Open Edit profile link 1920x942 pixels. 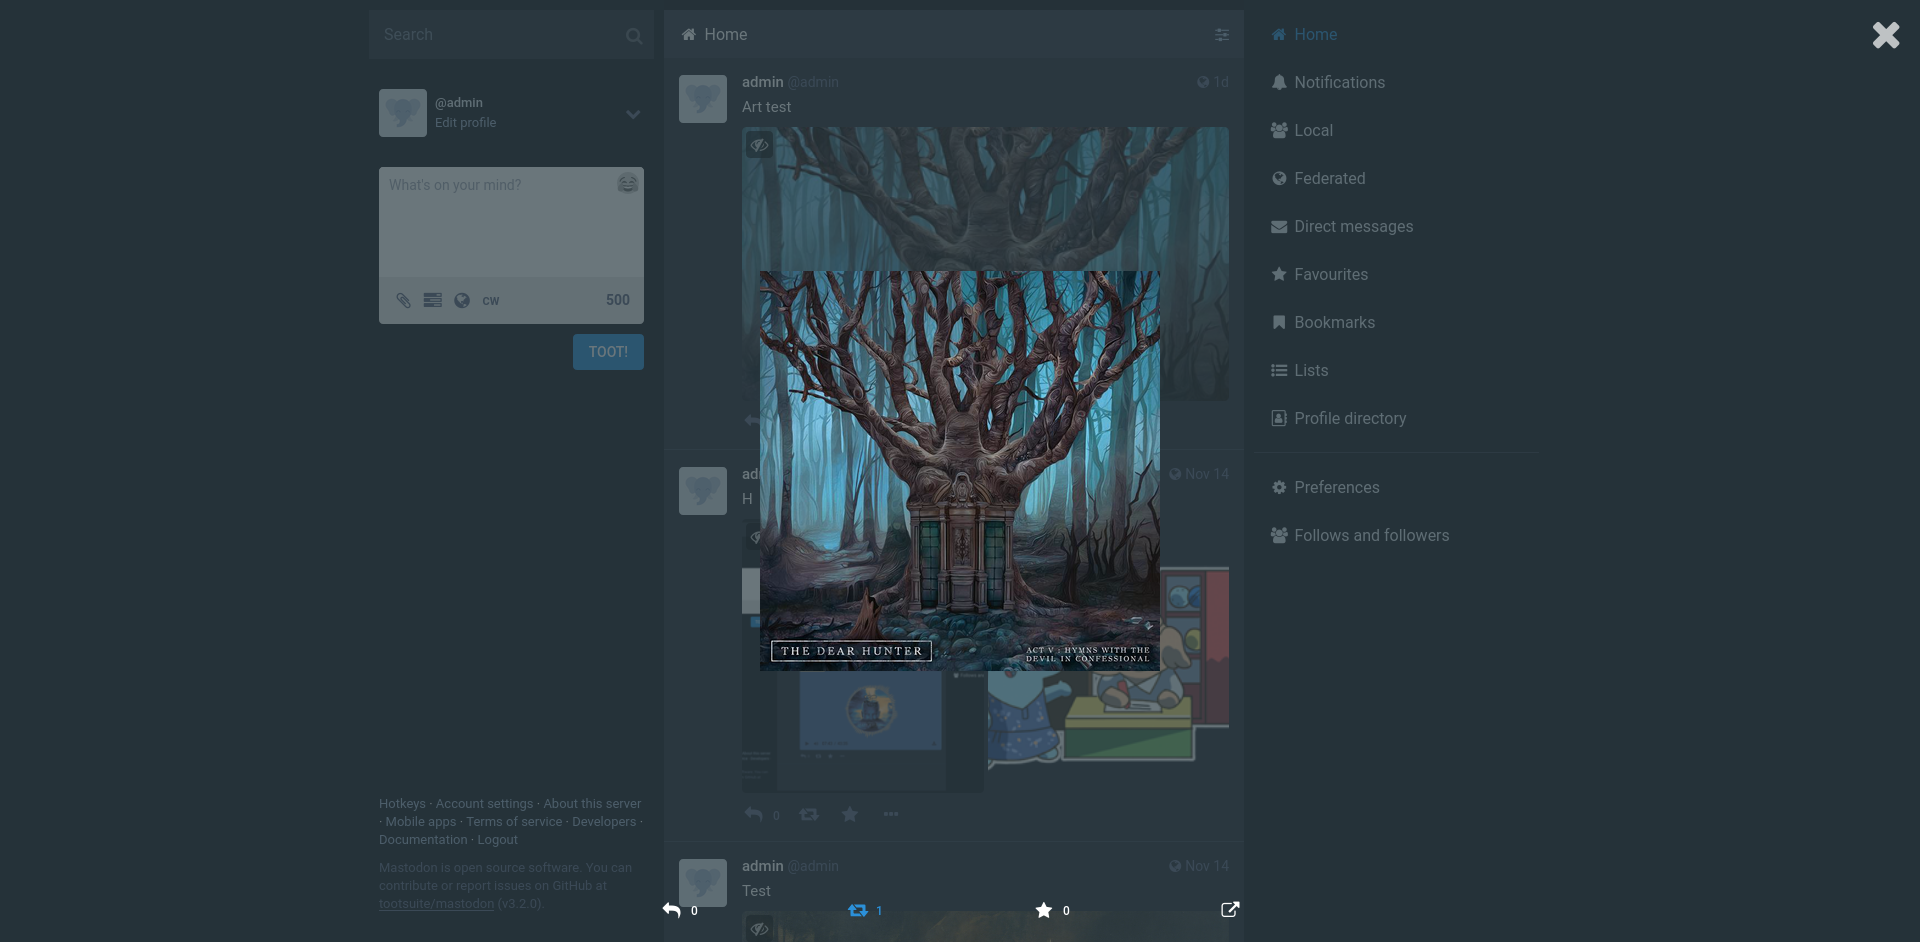(465, 123)
